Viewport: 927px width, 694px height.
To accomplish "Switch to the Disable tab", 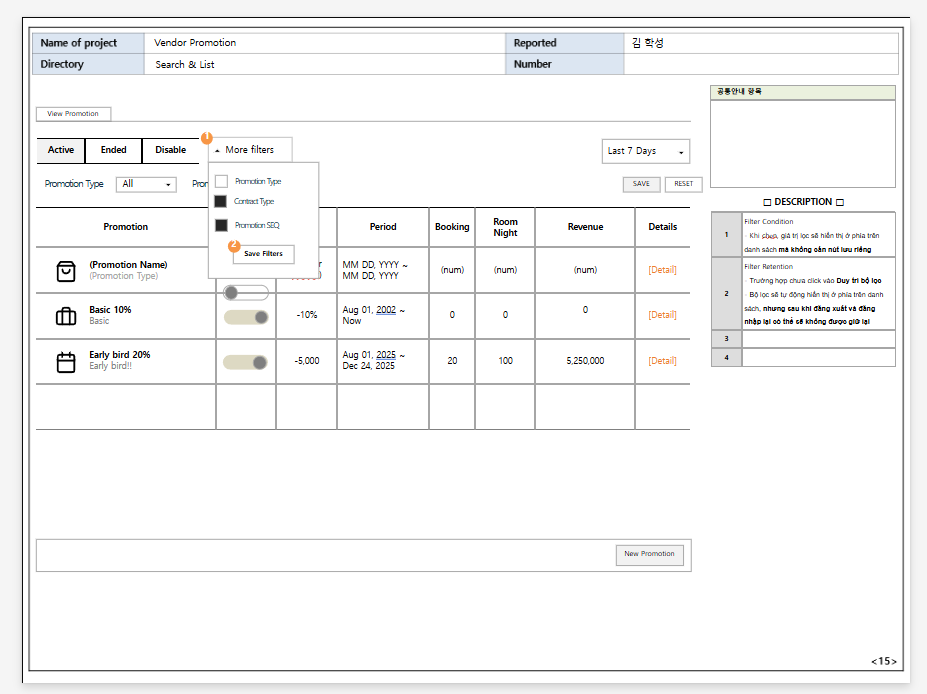I will (x=170, y=150).
